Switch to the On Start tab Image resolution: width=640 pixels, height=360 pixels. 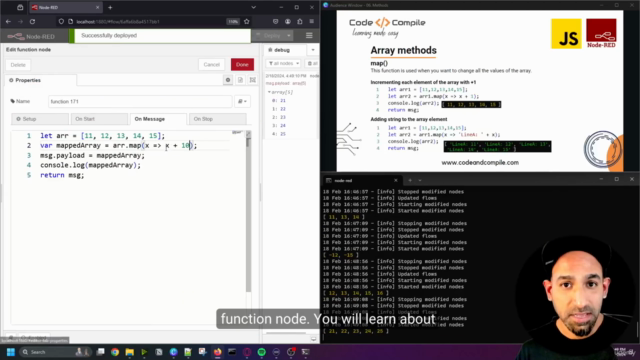99,119
